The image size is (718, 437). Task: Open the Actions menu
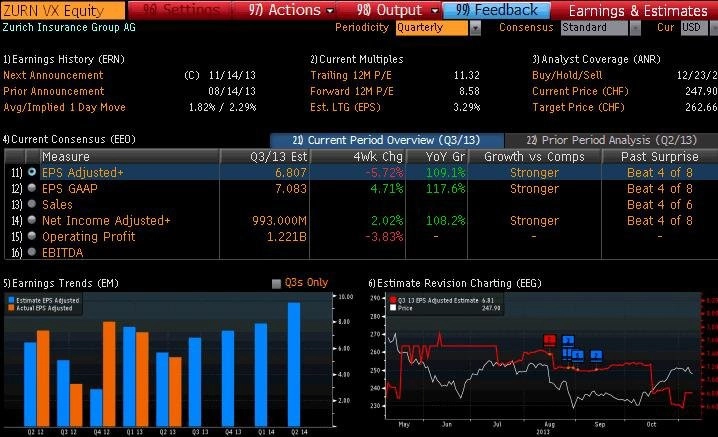coord(291,10)
